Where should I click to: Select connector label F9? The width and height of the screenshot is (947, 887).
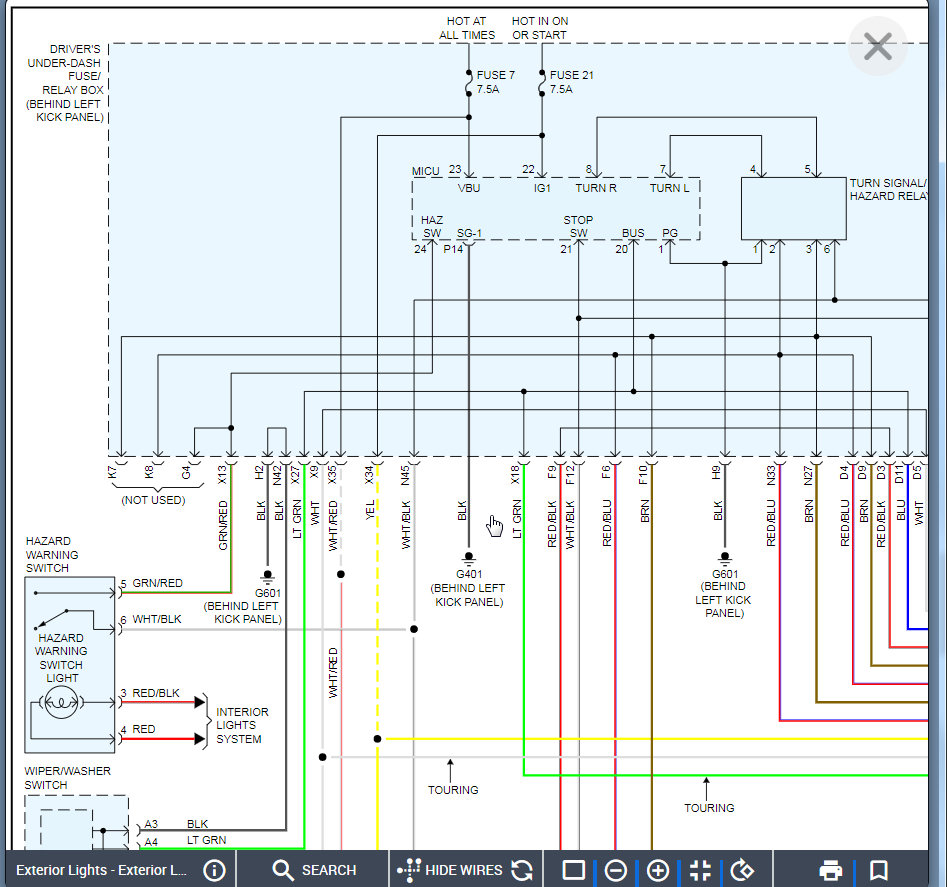point(552,472)
